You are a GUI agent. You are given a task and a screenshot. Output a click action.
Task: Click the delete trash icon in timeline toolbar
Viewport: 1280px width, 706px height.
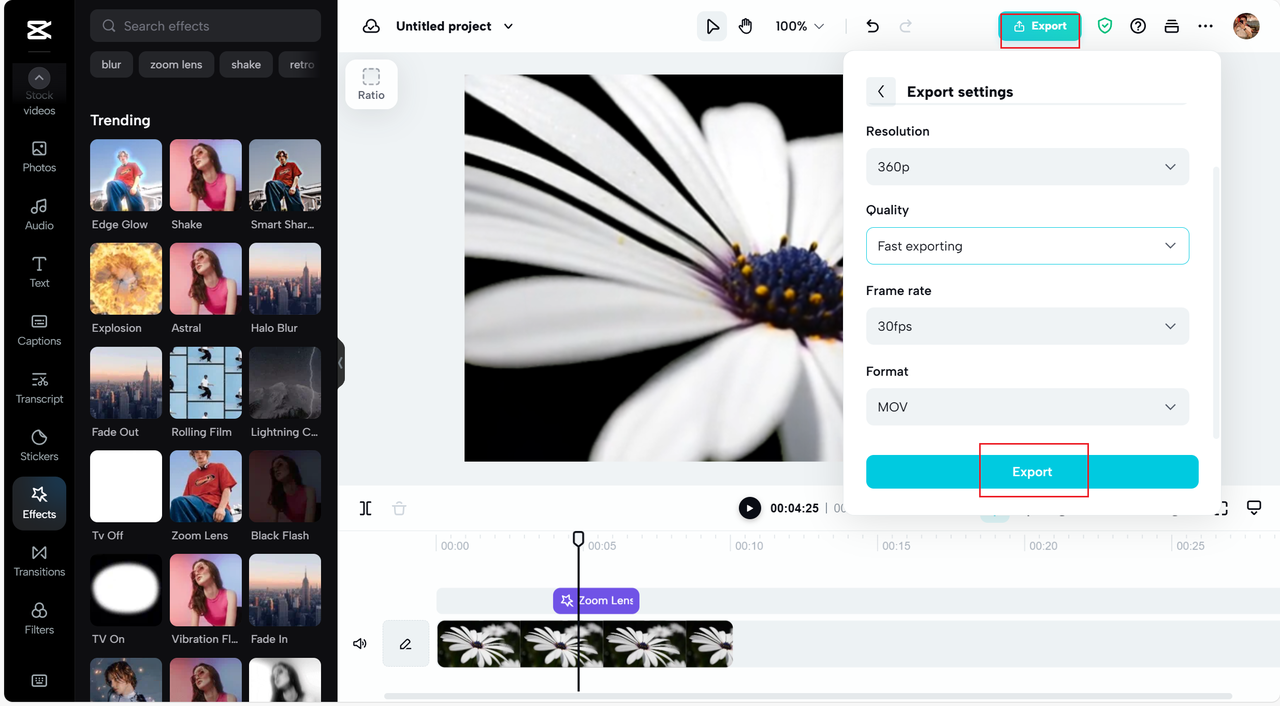[399, 508]
